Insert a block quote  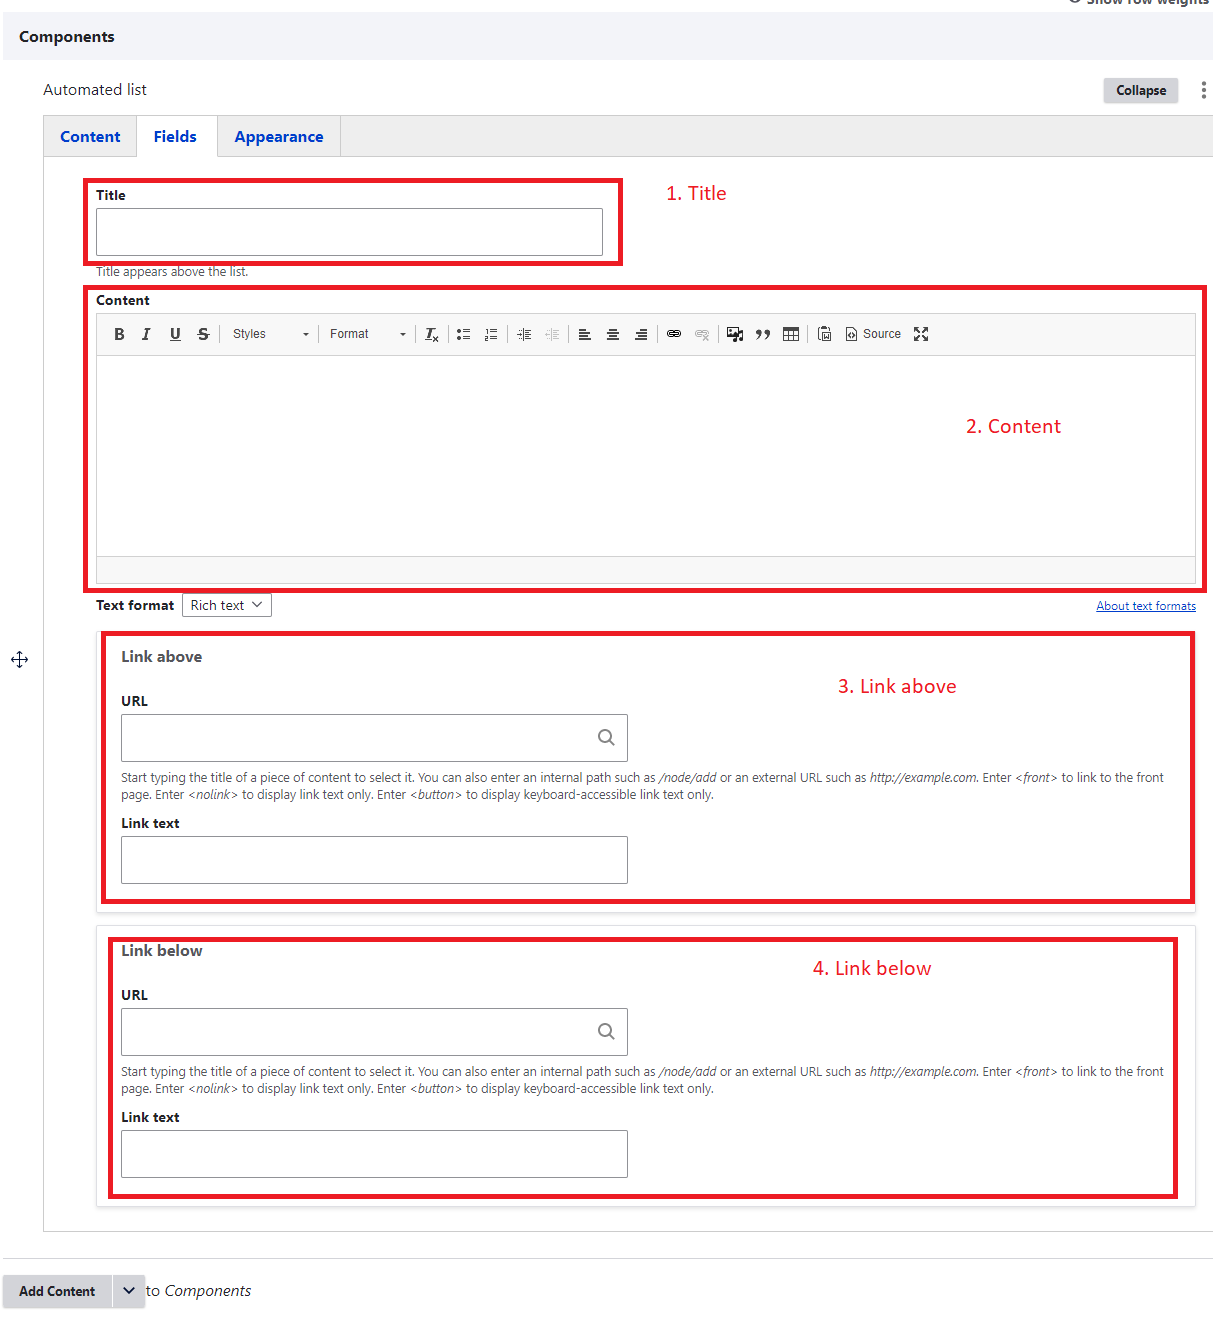pyautogui.click(x=763, y=334)
